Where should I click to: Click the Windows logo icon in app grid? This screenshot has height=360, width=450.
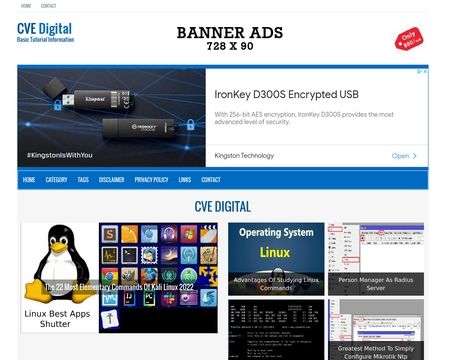tap(189, 234)
